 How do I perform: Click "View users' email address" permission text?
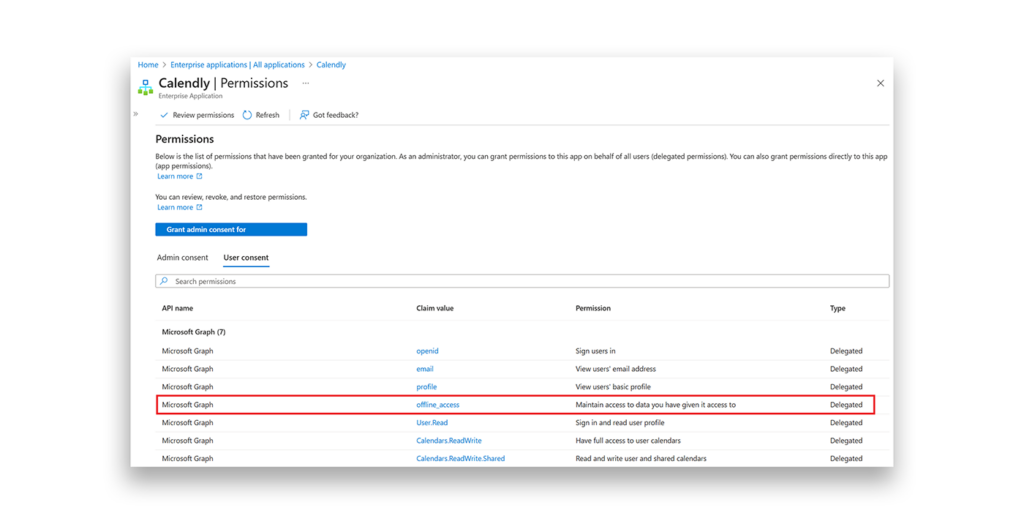(x=615, y=369)
